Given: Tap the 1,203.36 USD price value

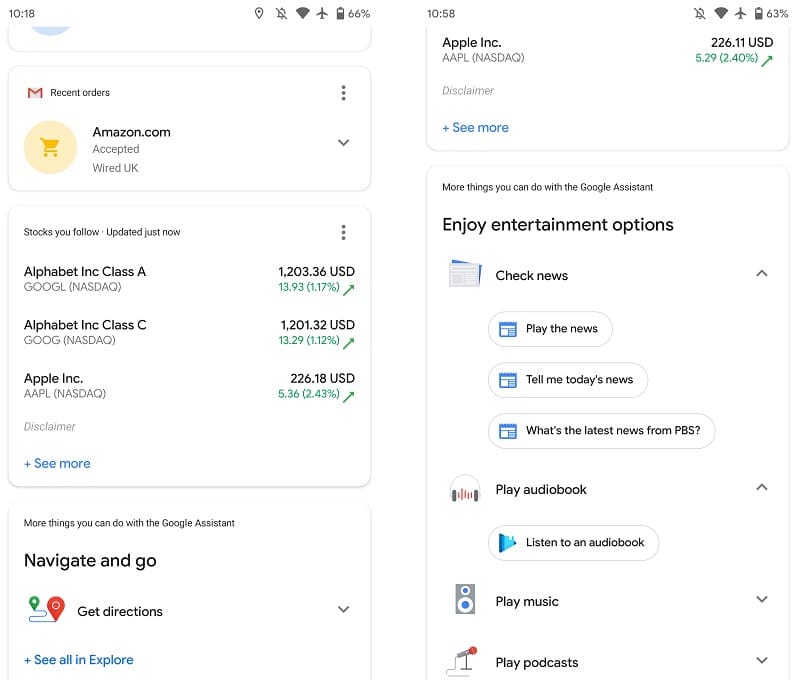Looking at the screenshot, I should click(316, 271).
